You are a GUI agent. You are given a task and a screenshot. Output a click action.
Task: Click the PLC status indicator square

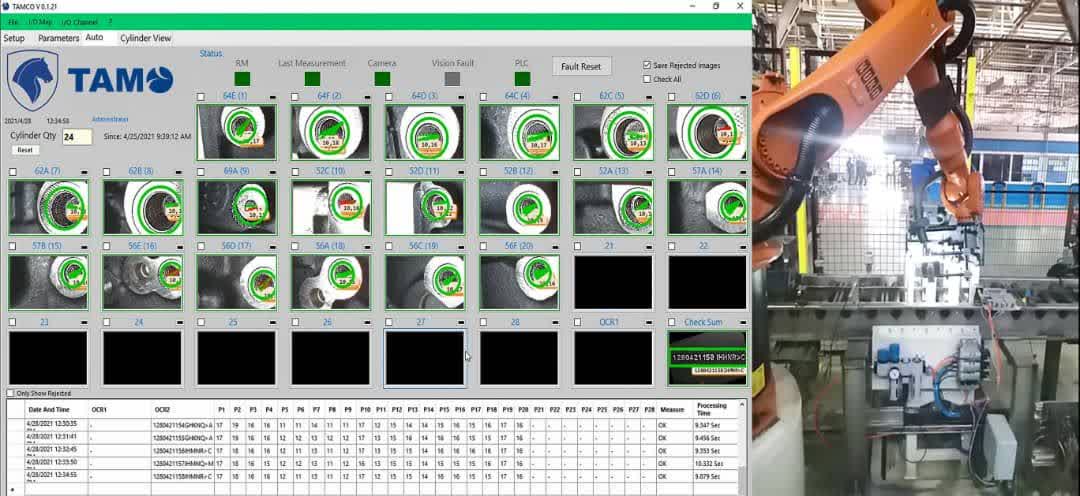tap(521, 78)
